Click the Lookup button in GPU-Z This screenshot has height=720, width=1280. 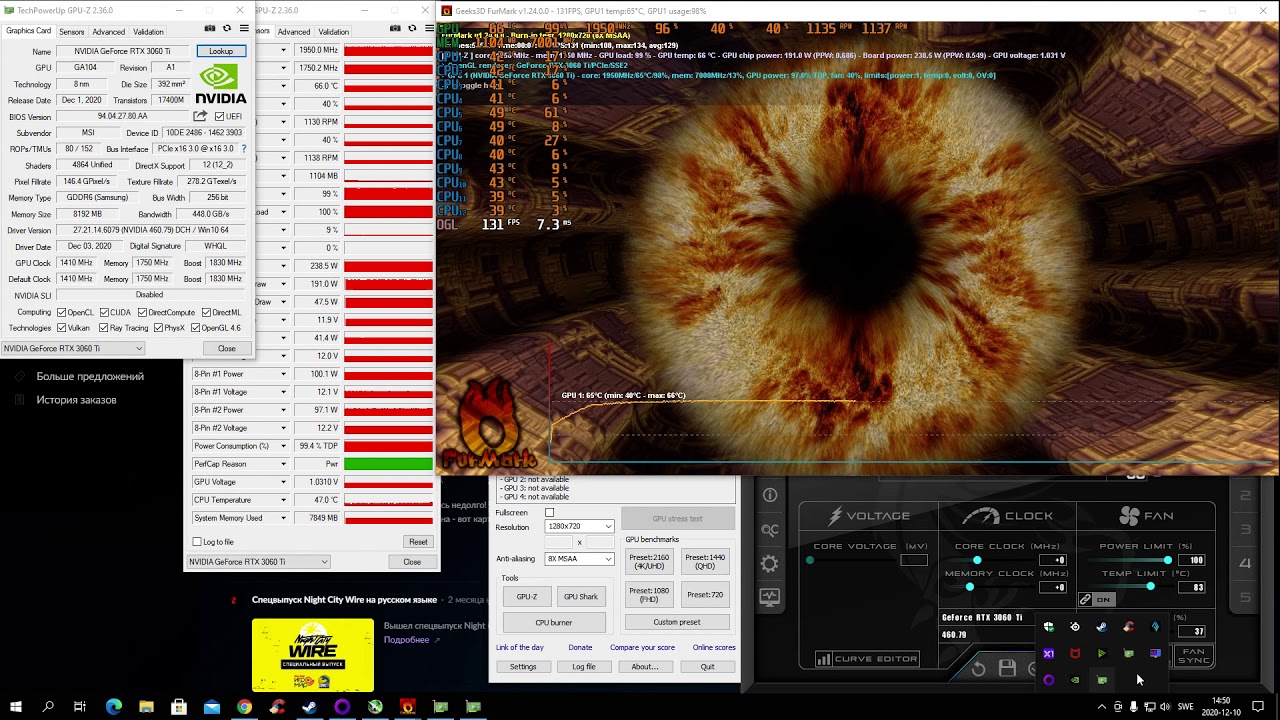point(221,51)
